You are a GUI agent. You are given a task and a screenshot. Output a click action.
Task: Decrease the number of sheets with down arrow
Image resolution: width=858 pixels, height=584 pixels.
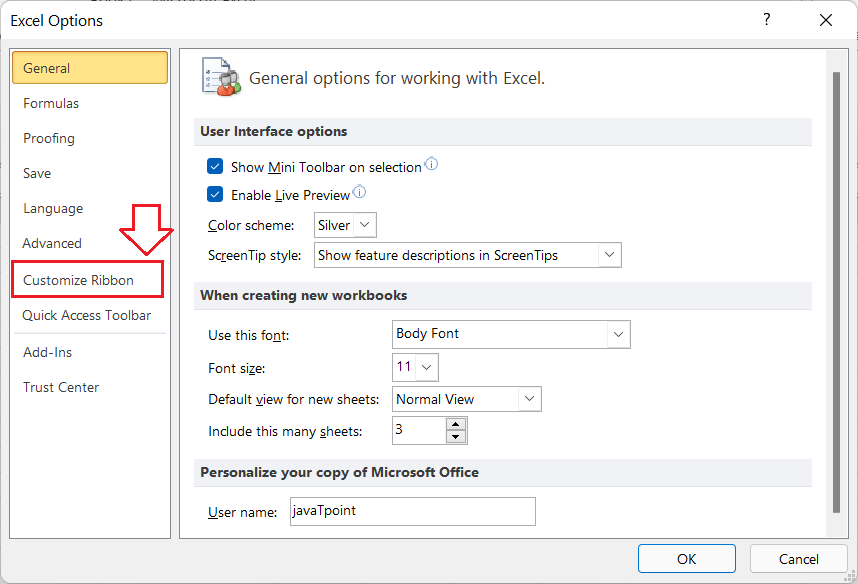(456, 437)
